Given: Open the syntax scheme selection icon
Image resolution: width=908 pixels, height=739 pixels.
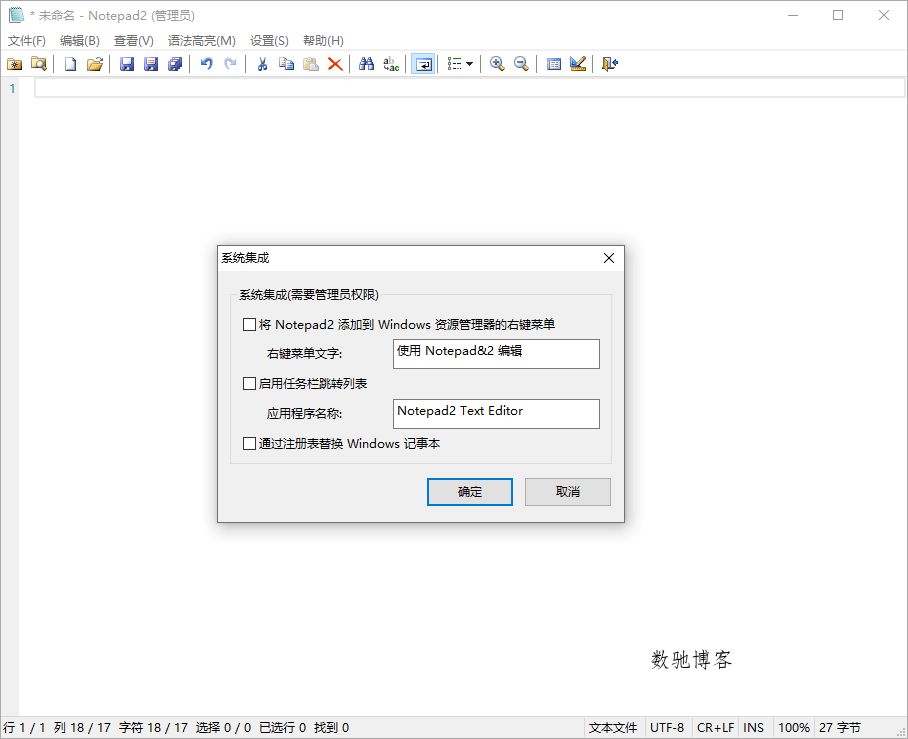Looking at the screenshot, I should click(x=554, y=64).
